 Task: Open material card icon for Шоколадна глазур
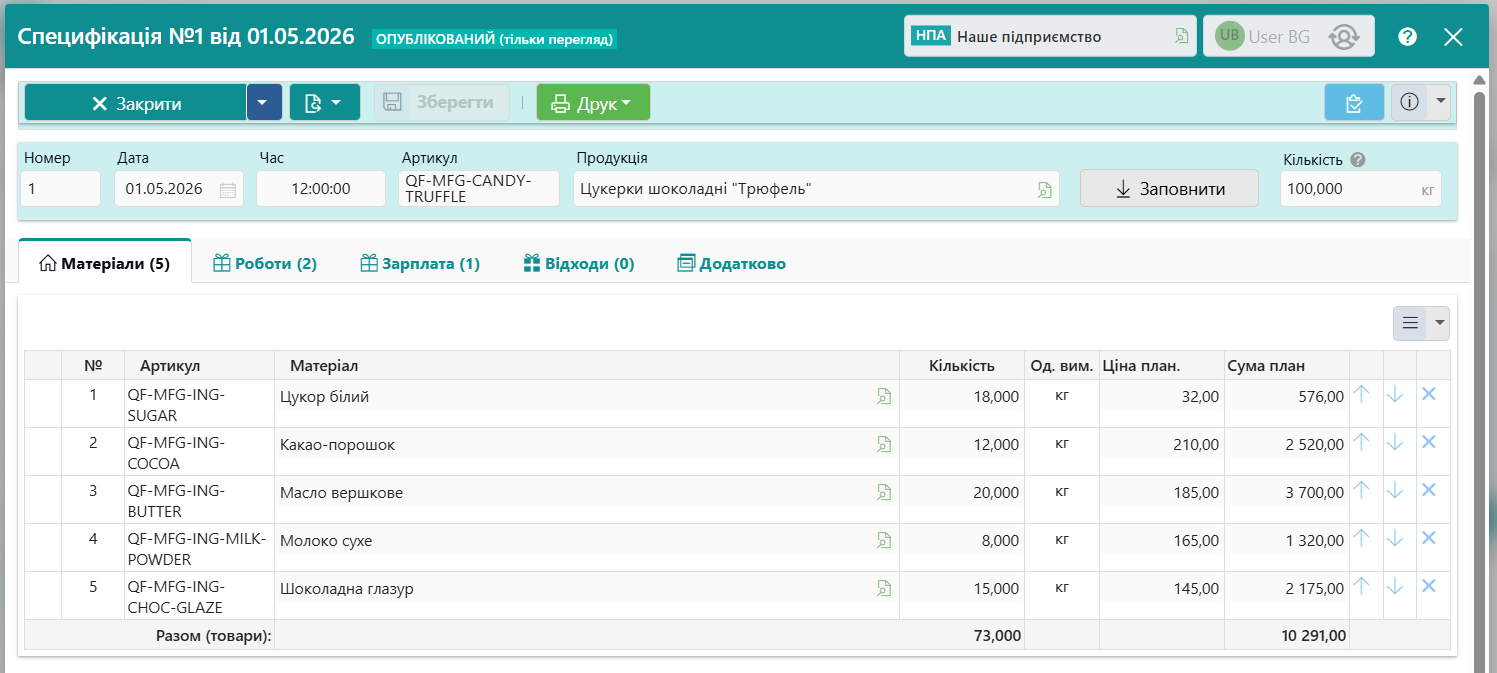pyautogui.click(x=884, y=588)
